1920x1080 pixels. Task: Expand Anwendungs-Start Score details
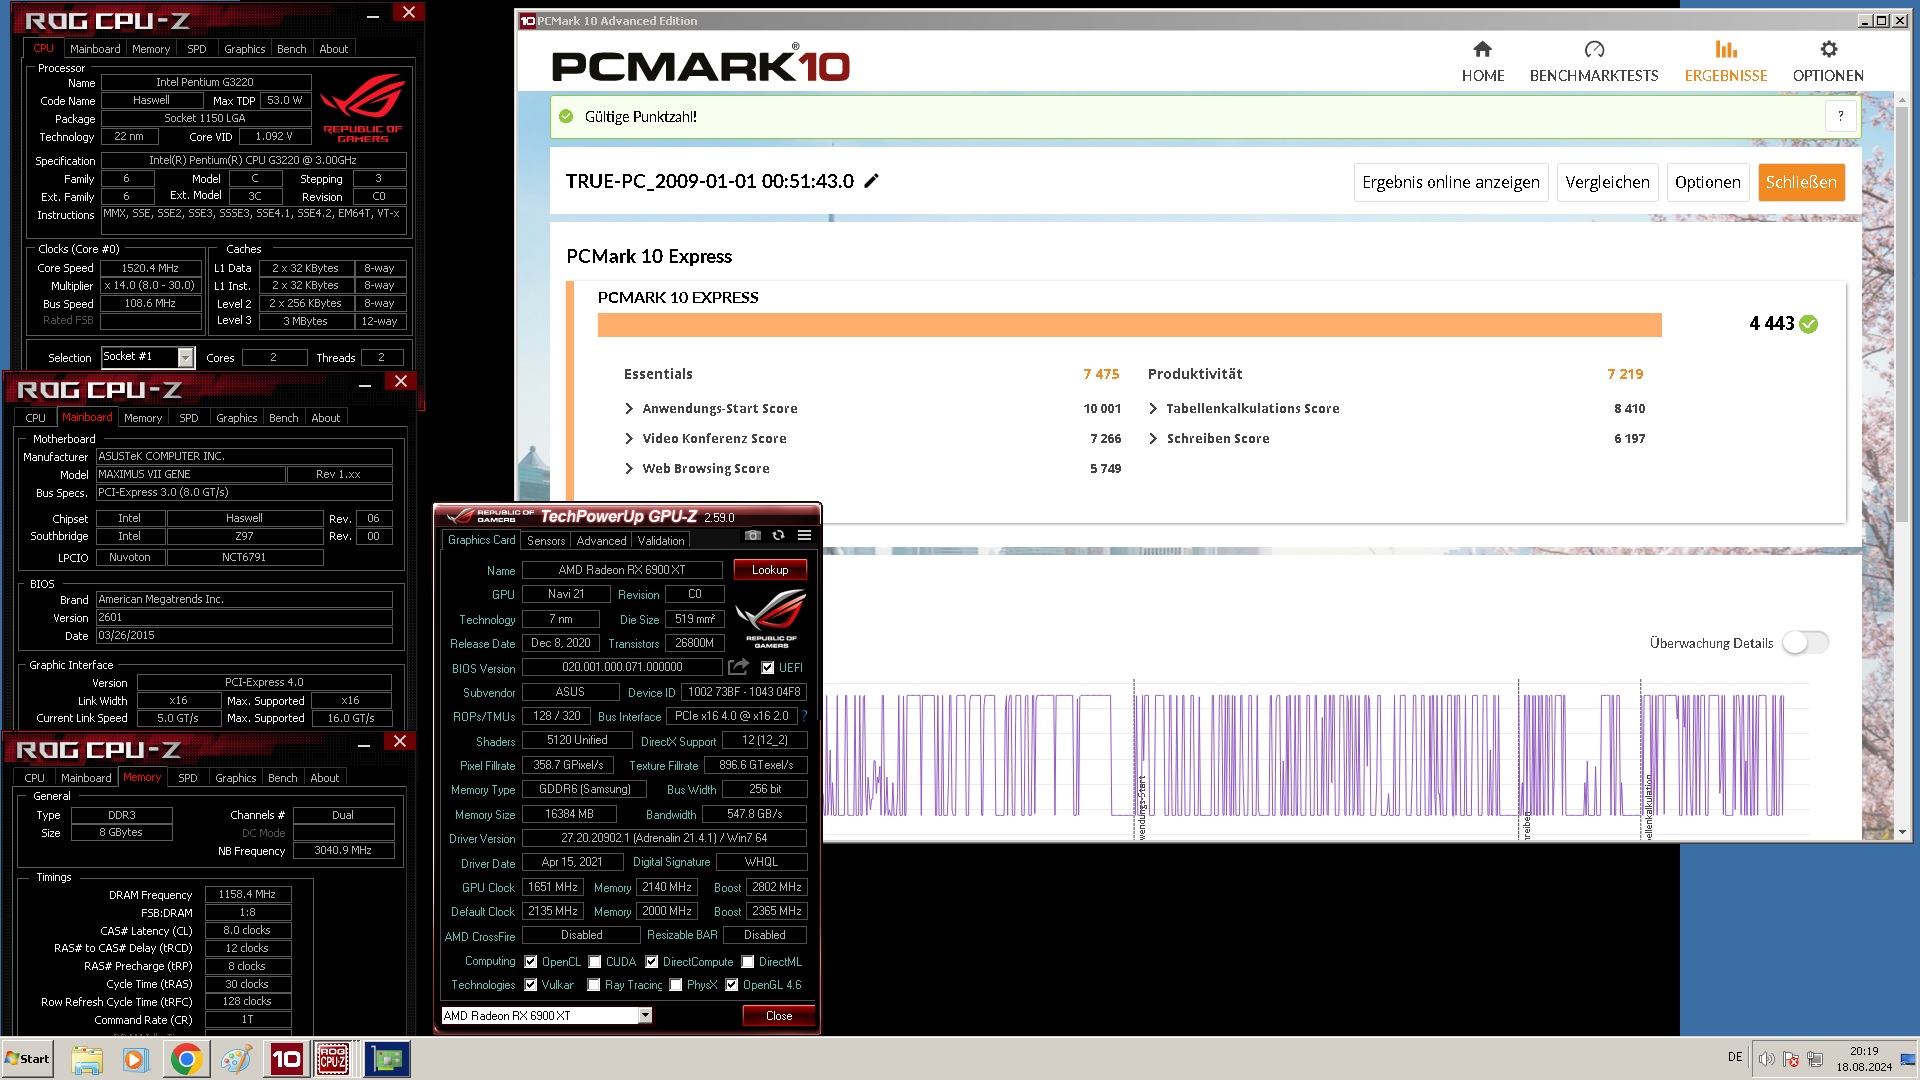click(629, 409)
